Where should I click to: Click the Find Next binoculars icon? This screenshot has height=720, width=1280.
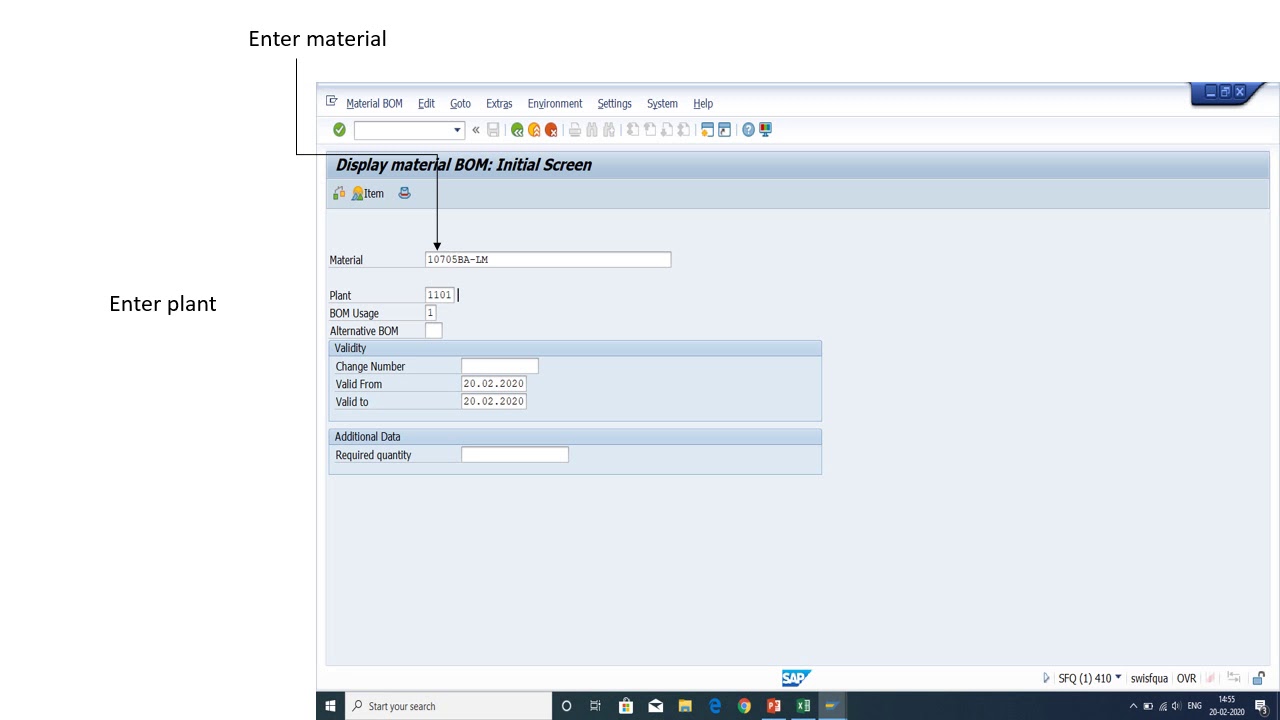pos(609,130)
